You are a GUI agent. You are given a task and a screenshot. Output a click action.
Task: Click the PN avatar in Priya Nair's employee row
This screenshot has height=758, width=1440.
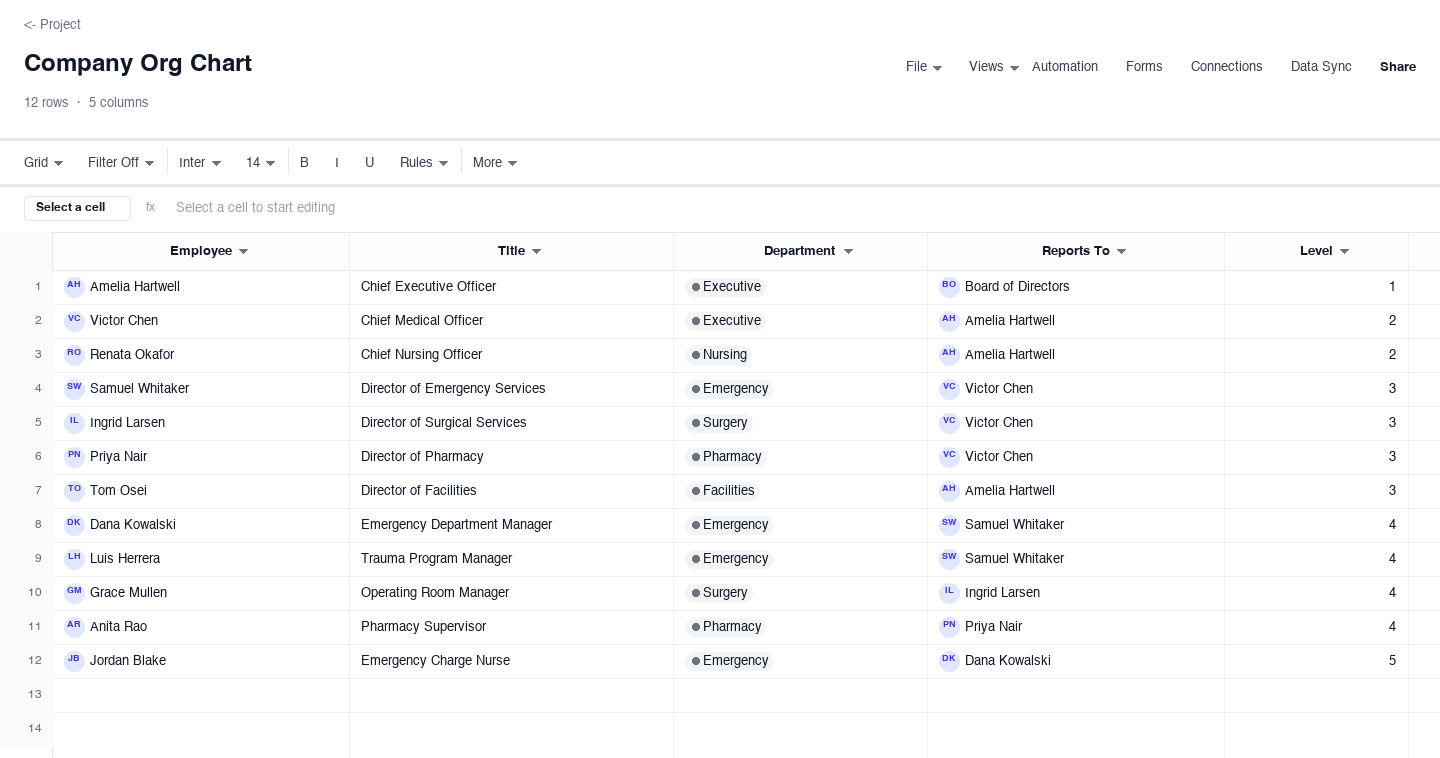(74, 457)
